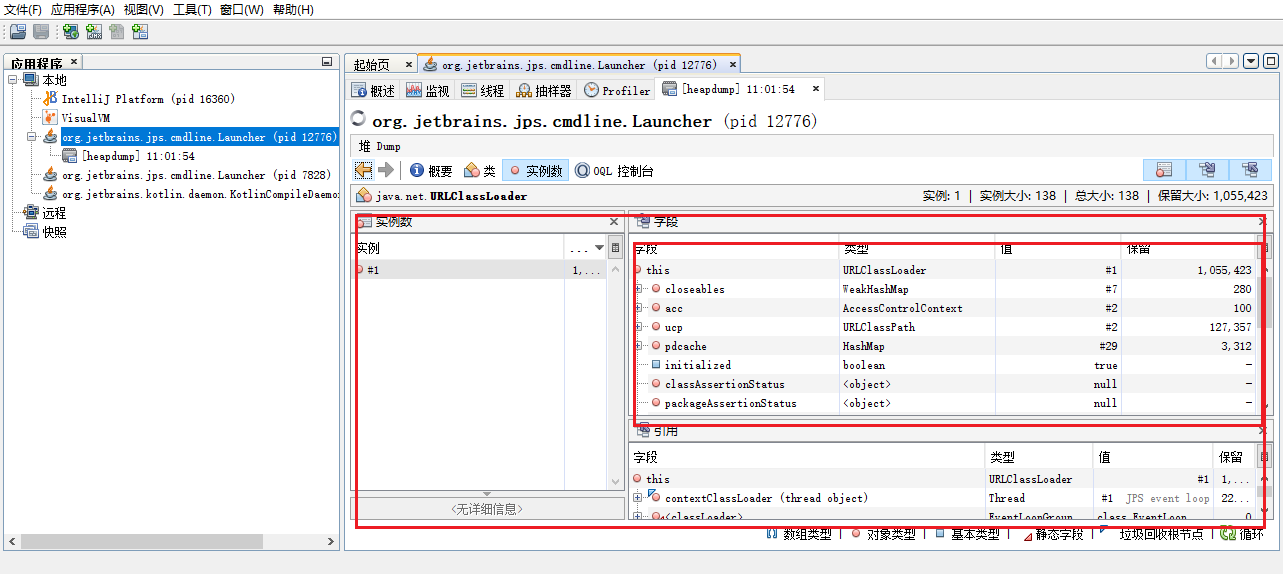The width and height of the screenshot is (1283, 574).
Task: Select the VisualVM application node
Action: (85, 118)
